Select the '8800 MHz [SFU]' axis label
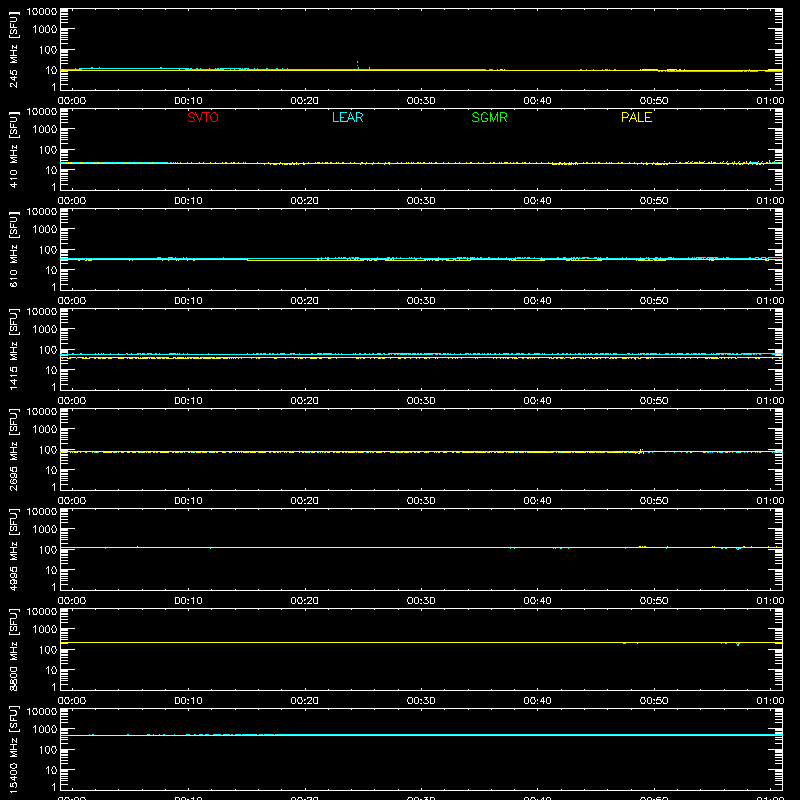Image resolution: width=800 pixels, height=800 pixels. click(x=13, y=649)
